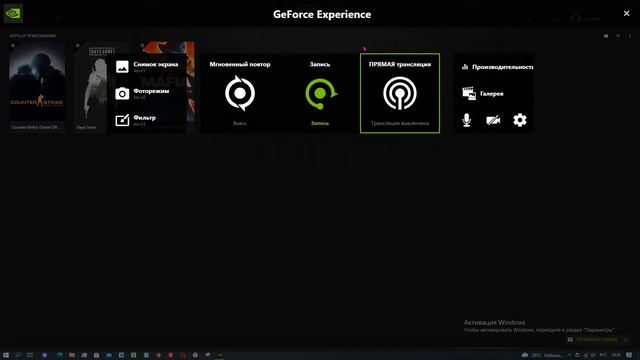The width and height of the screenshot is (640, 360).
Task: Open Фоторежим photo mode
Action: [x=142, y=93]
